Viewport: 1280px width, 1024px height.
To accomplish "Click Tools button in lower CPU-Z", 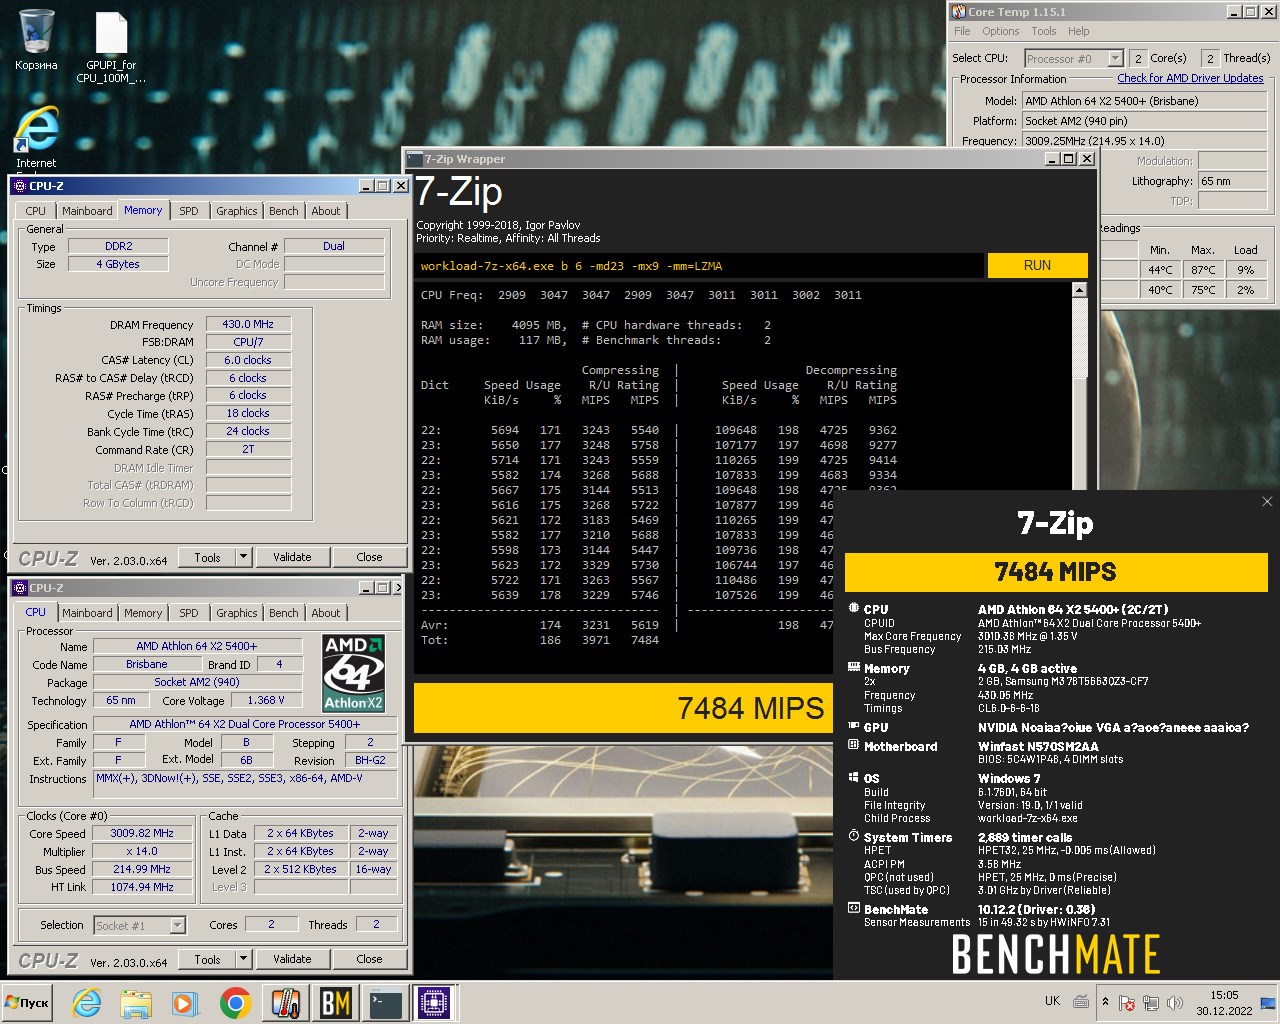I will click(x=207, y=959).
